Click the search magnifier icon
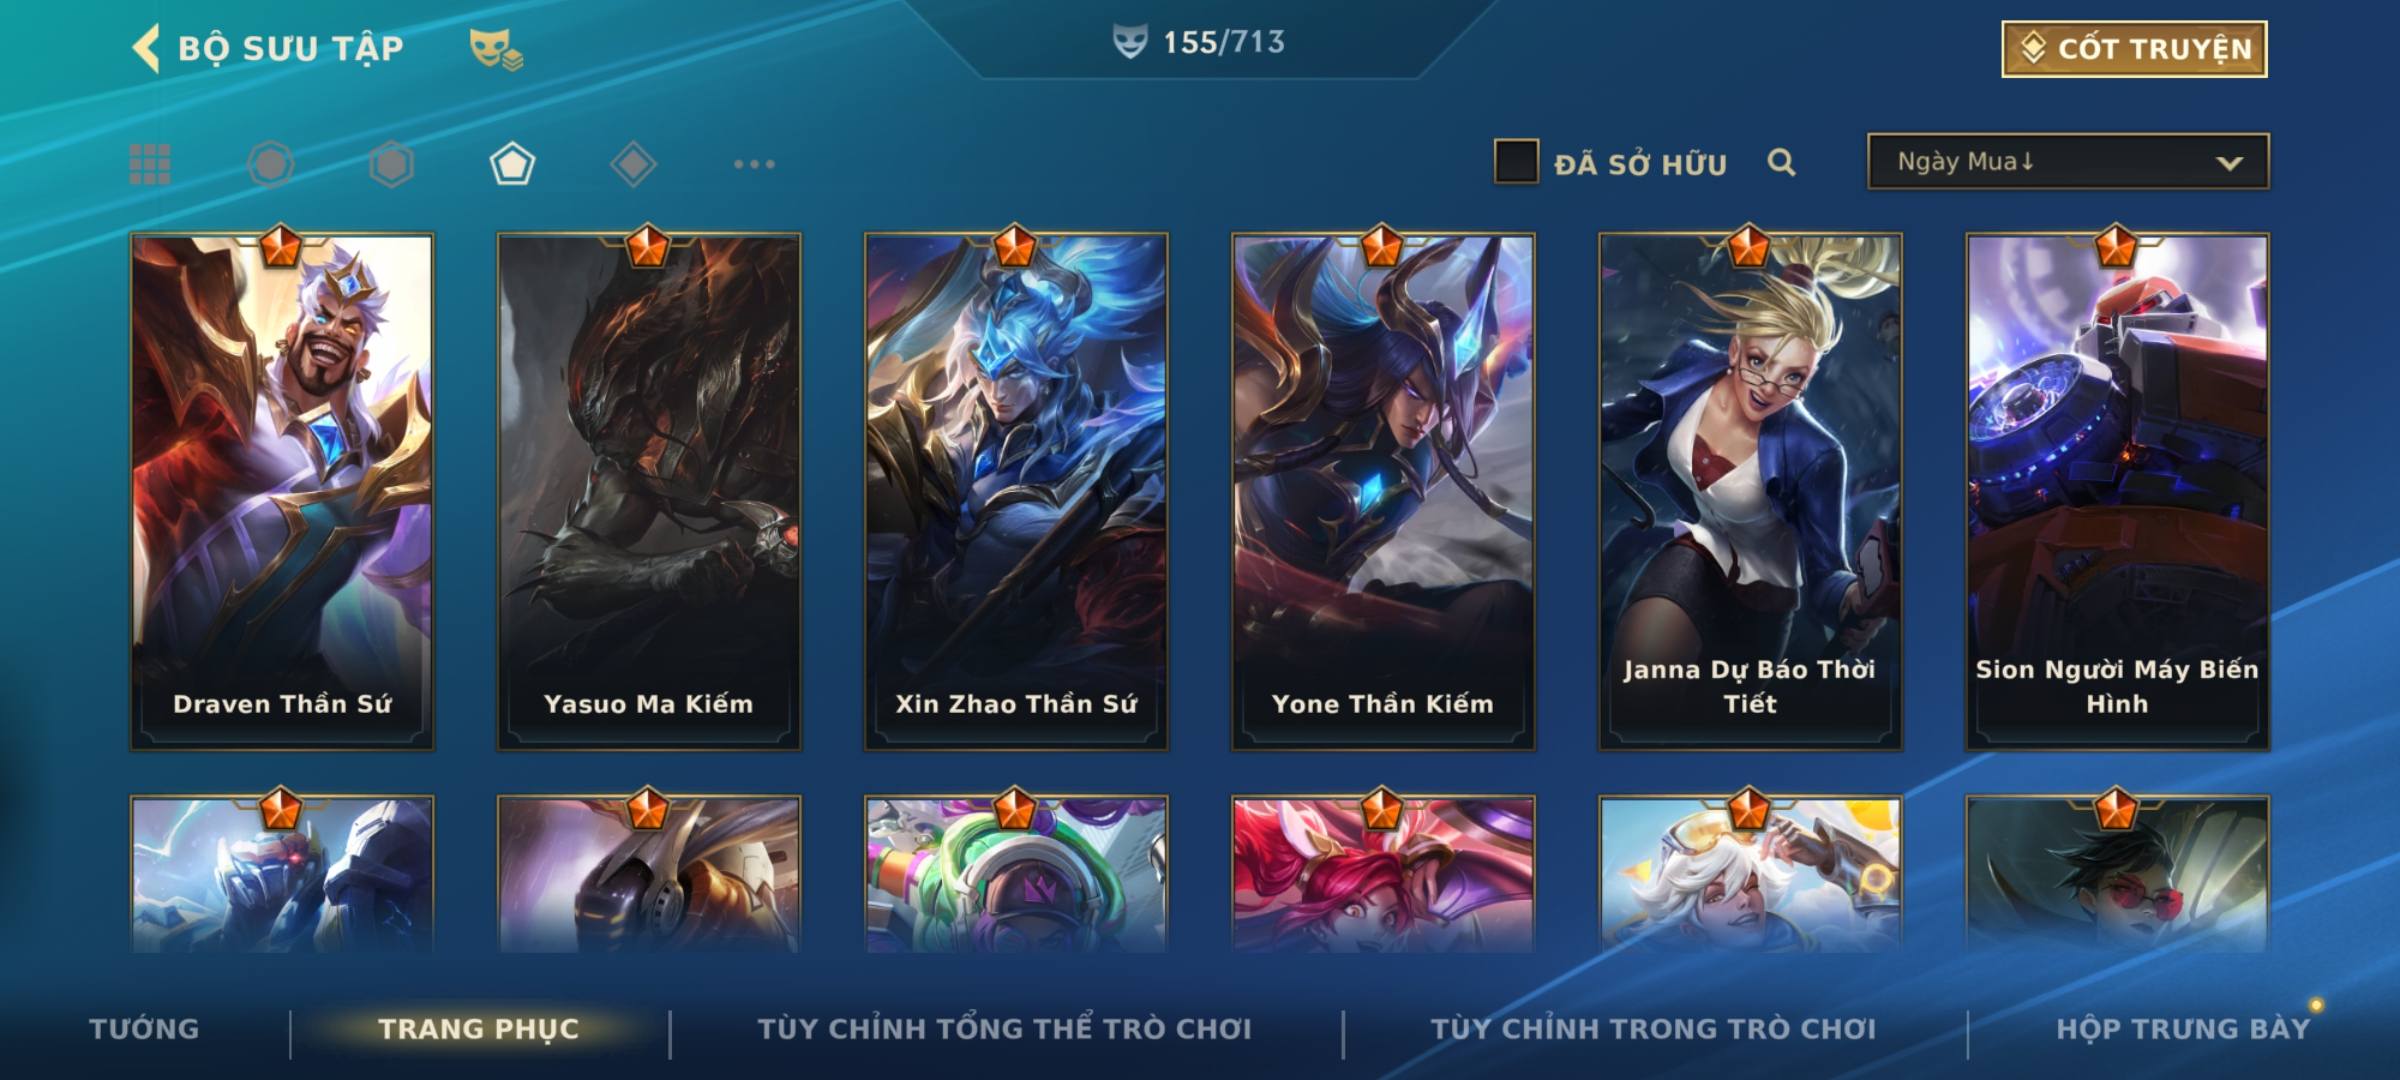This screenshot has height=1080, width=2400. 1781,162
